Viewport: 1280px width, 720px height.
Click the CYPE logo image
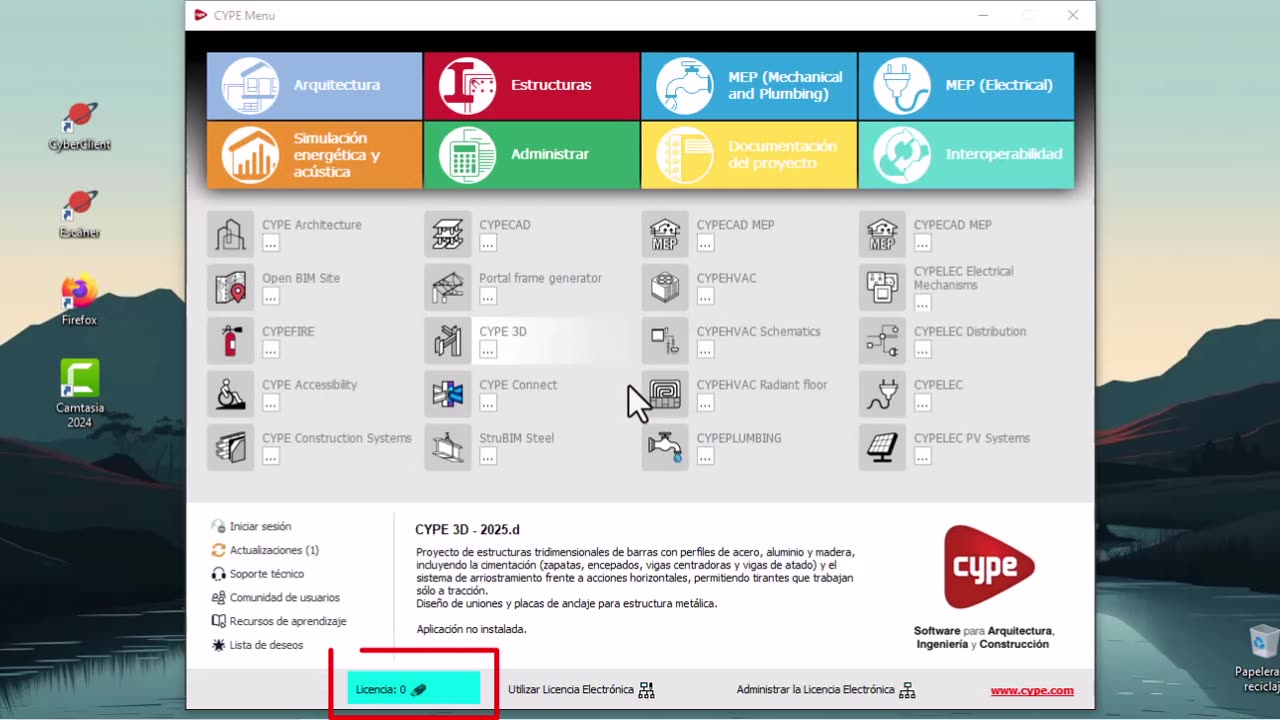point(989,568)
